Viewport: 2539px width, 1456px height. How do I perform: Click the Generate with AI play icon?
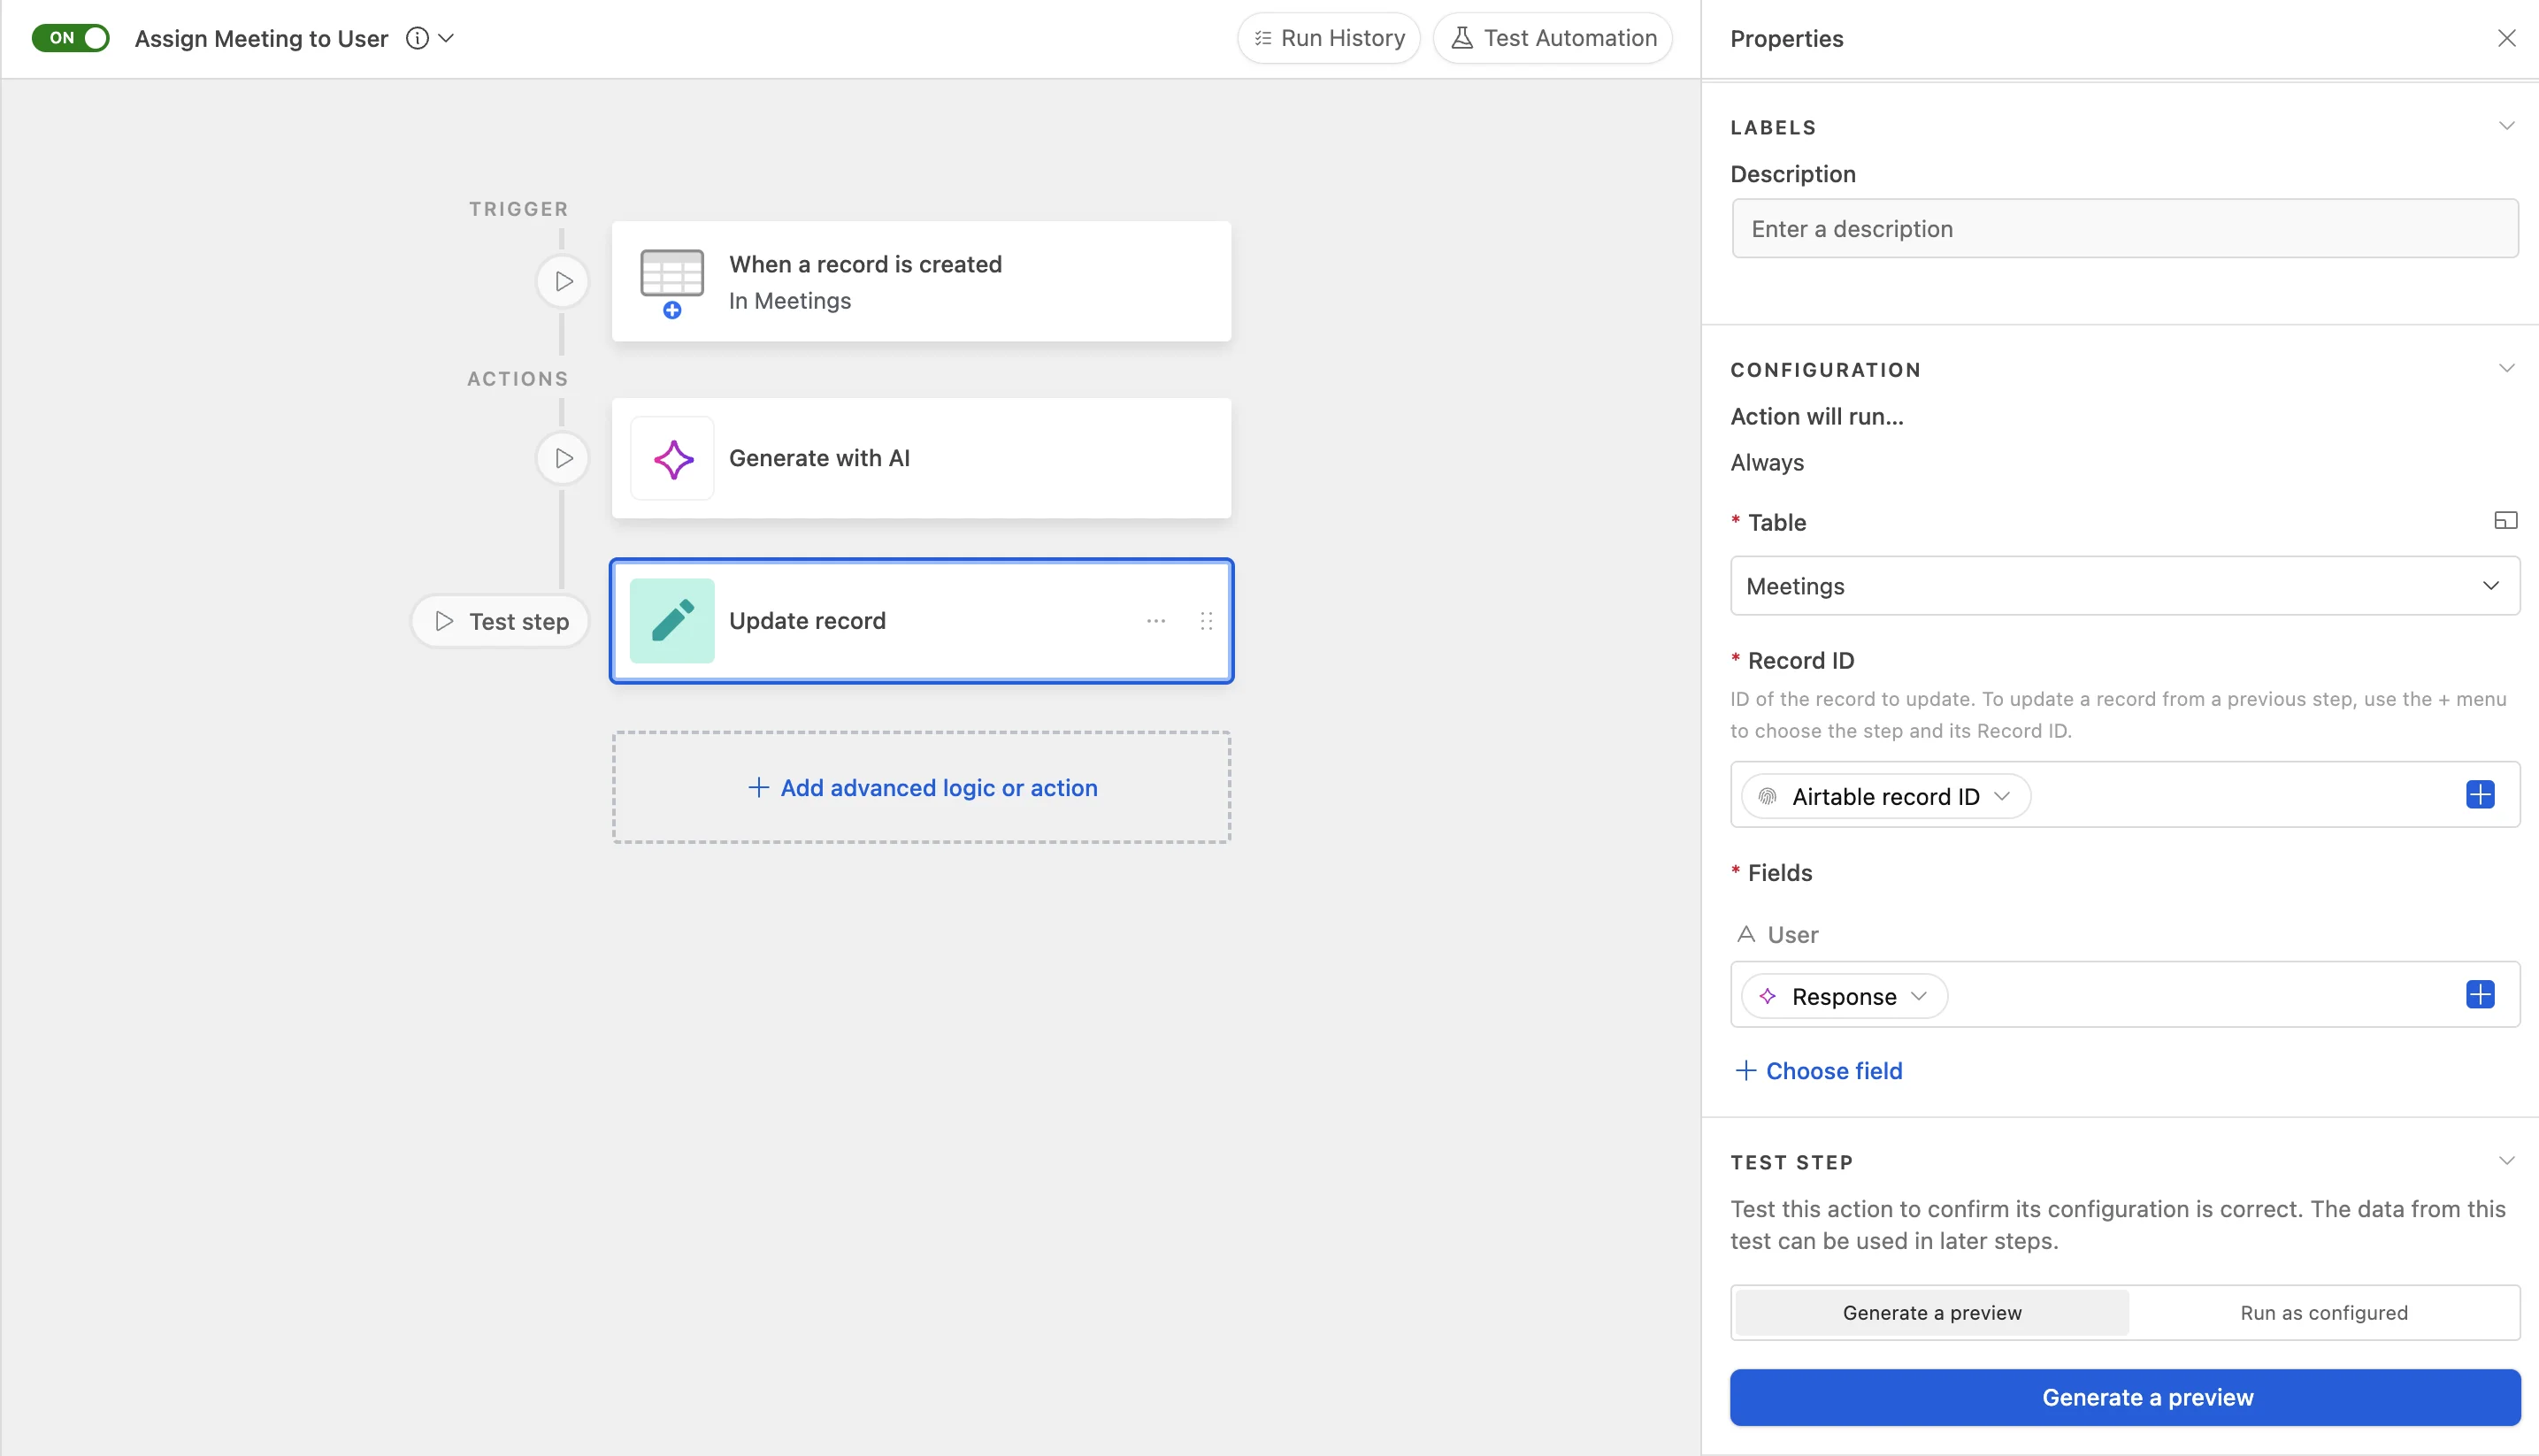(563, 458)
